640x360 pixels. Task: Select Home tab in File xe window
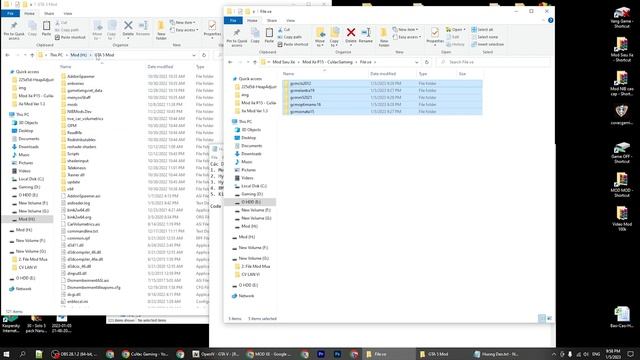(252, 20)
